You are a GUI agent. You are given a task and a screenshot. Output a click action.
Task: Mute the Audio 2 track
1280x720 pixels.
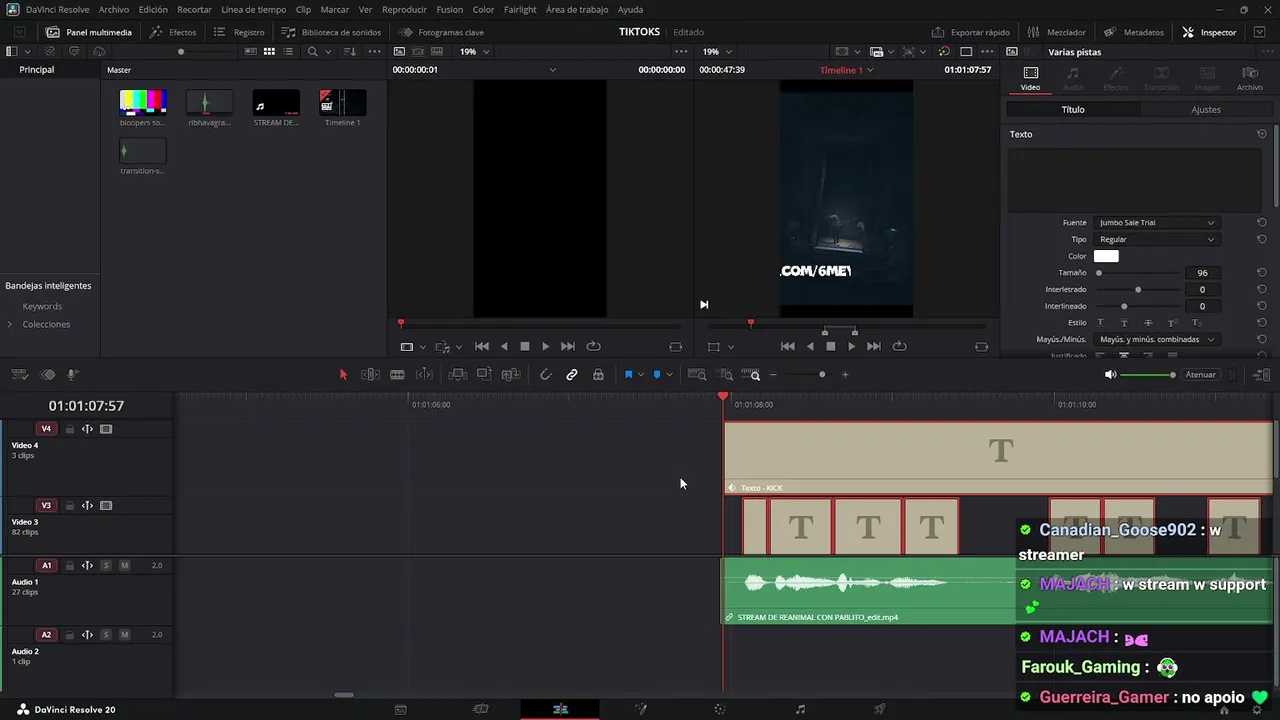pos(124,635)
